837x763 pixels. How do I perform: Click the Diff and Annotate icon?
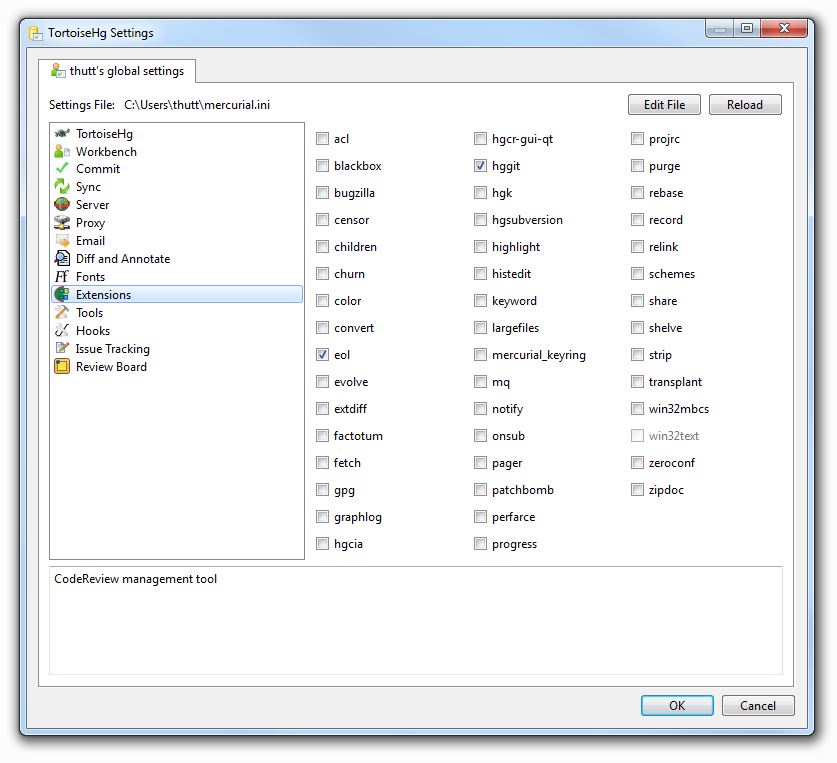[62, 258]
